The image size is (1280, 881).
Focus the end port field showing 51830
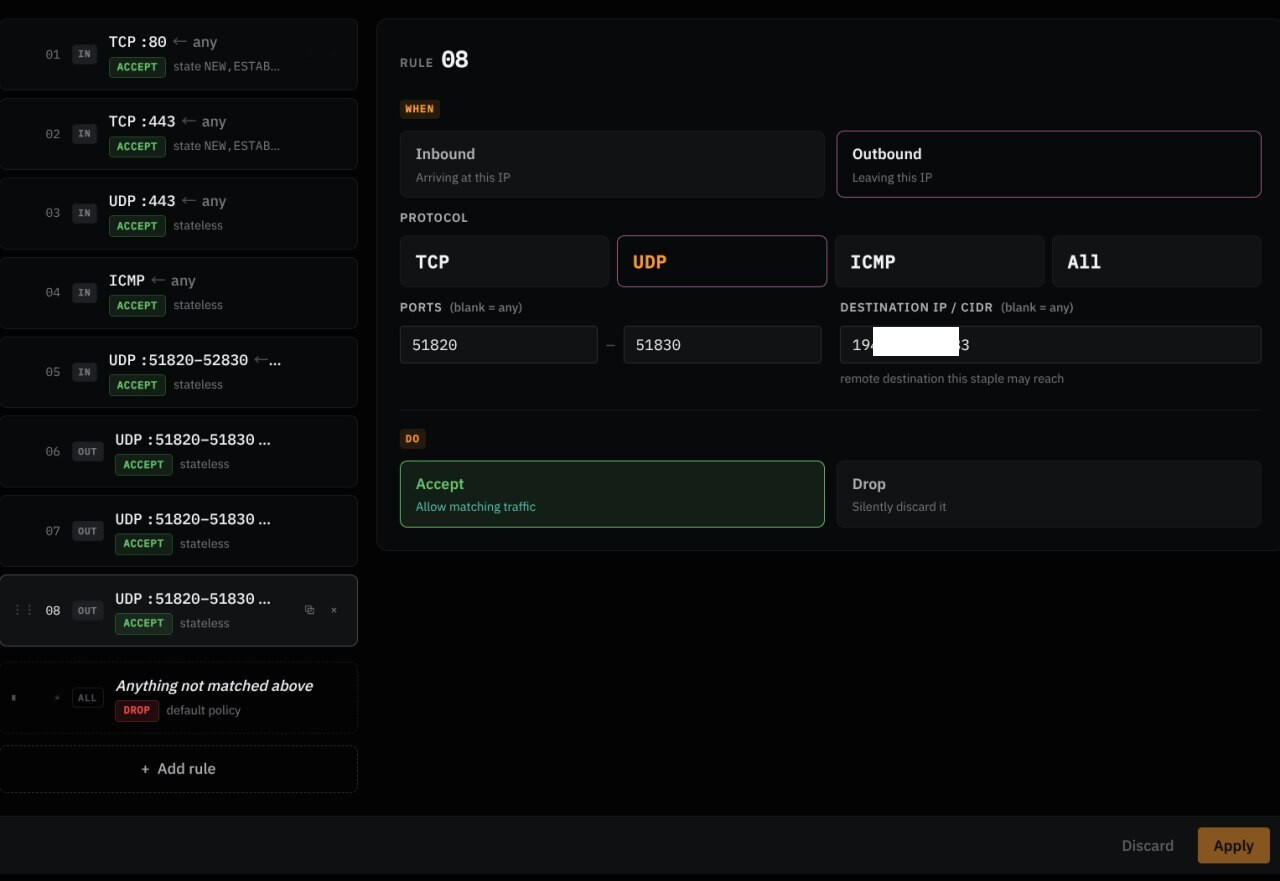click(722, 345)
